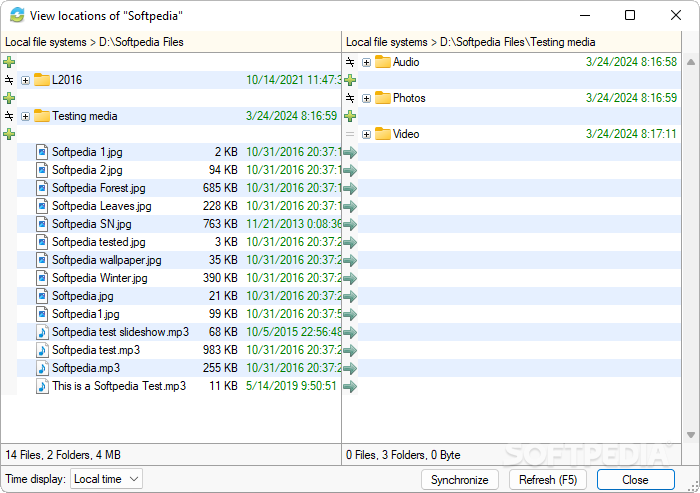Image resolution: width=700 pixels, height=493 pixels.
Task: Minimize the View locations window
Action: (585, 15)
